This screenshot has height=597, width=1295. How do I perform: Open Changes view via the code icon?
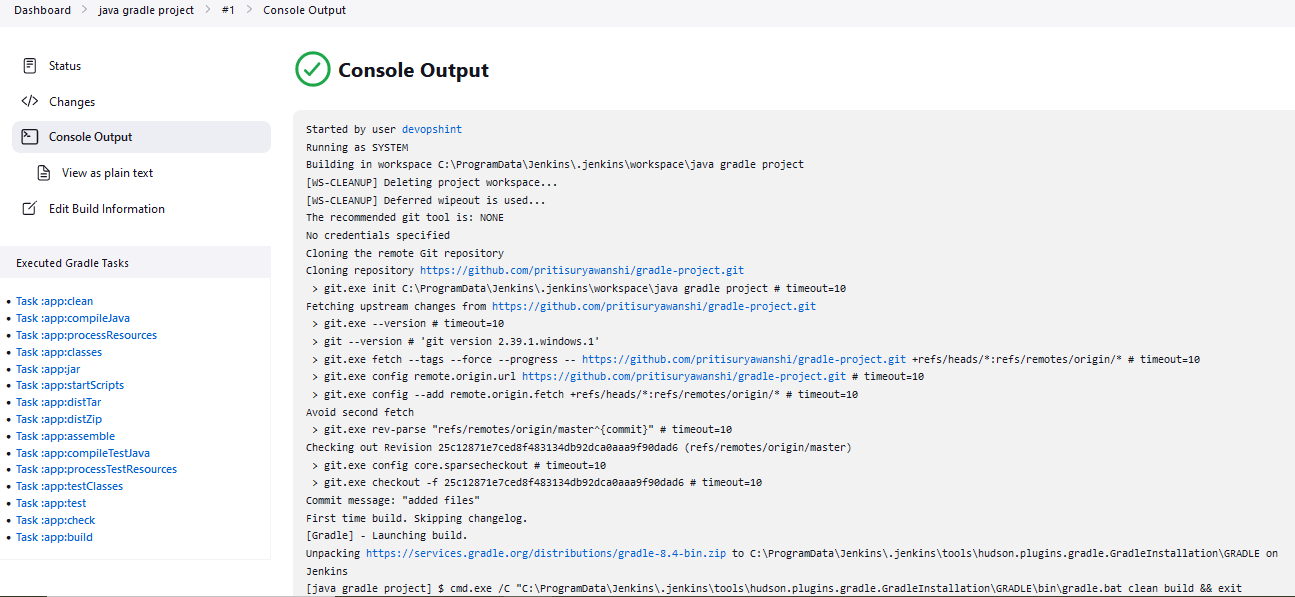(28, 101)
